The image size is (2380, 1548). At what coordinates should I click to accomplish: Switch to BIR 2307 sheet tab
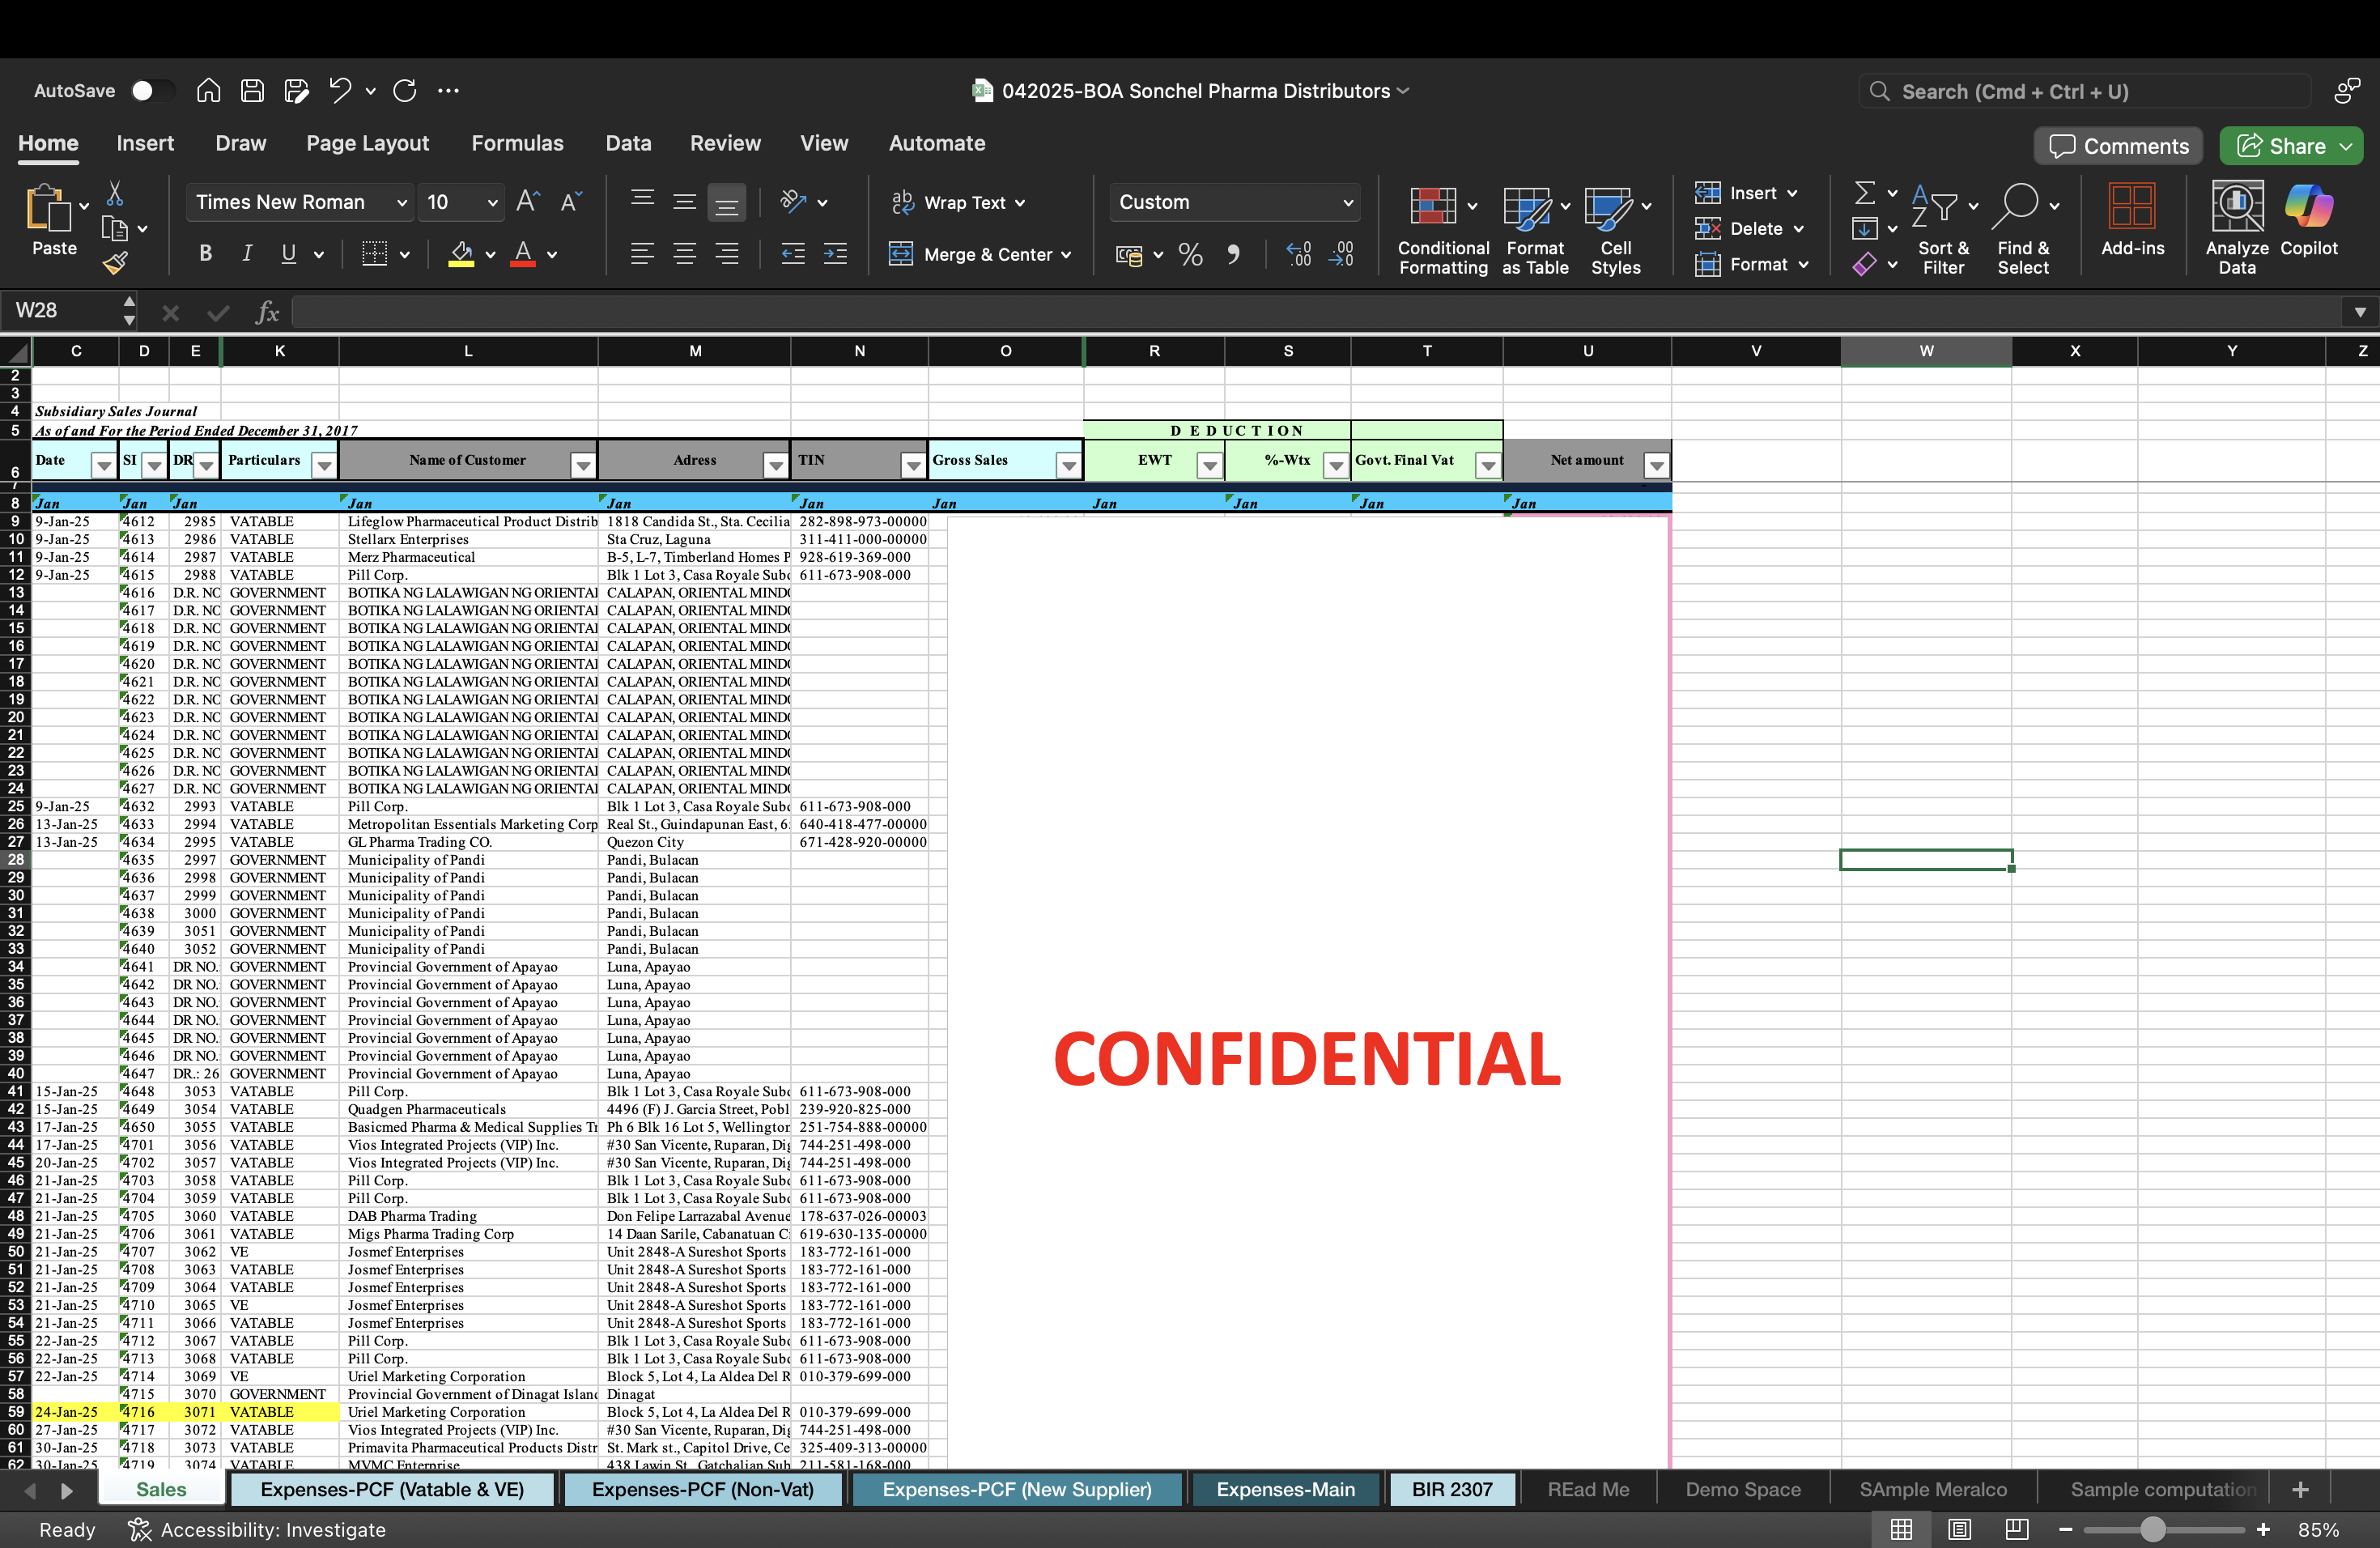coord(1452,1489)
